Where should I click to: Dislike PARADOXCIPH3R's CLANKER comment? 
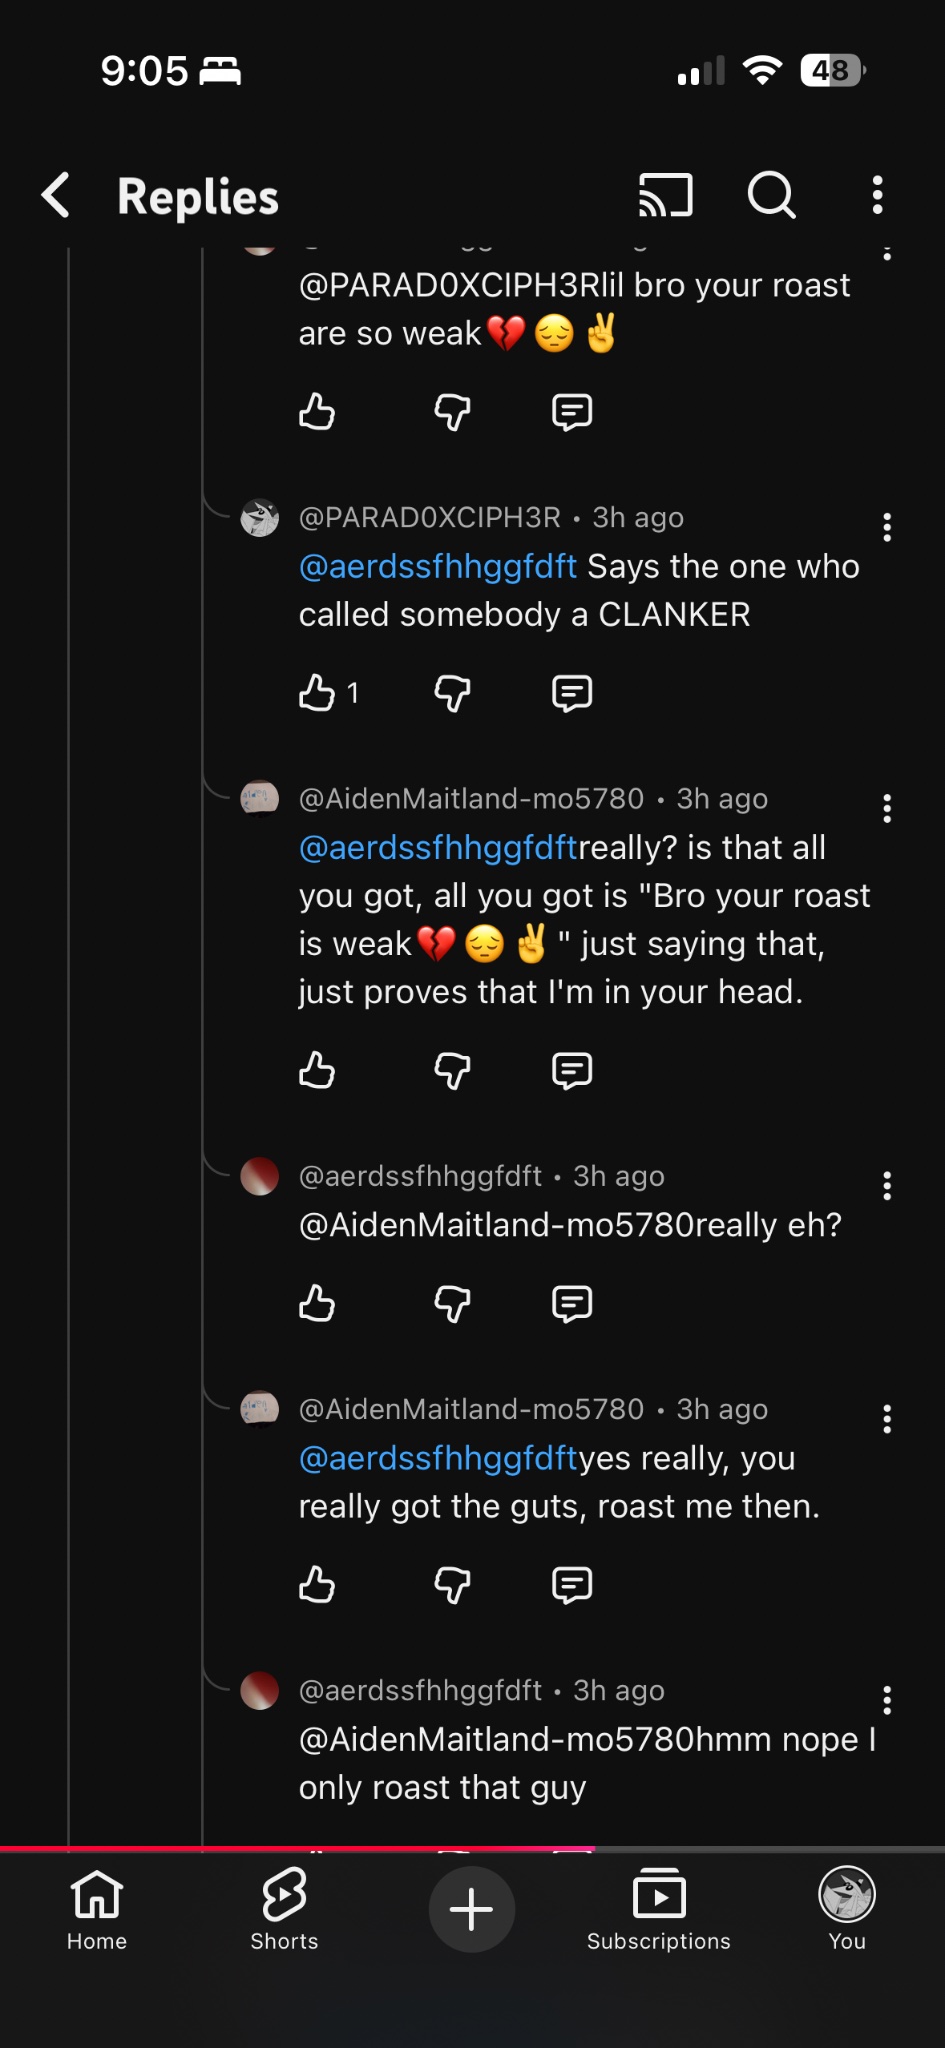pos(452,692)
